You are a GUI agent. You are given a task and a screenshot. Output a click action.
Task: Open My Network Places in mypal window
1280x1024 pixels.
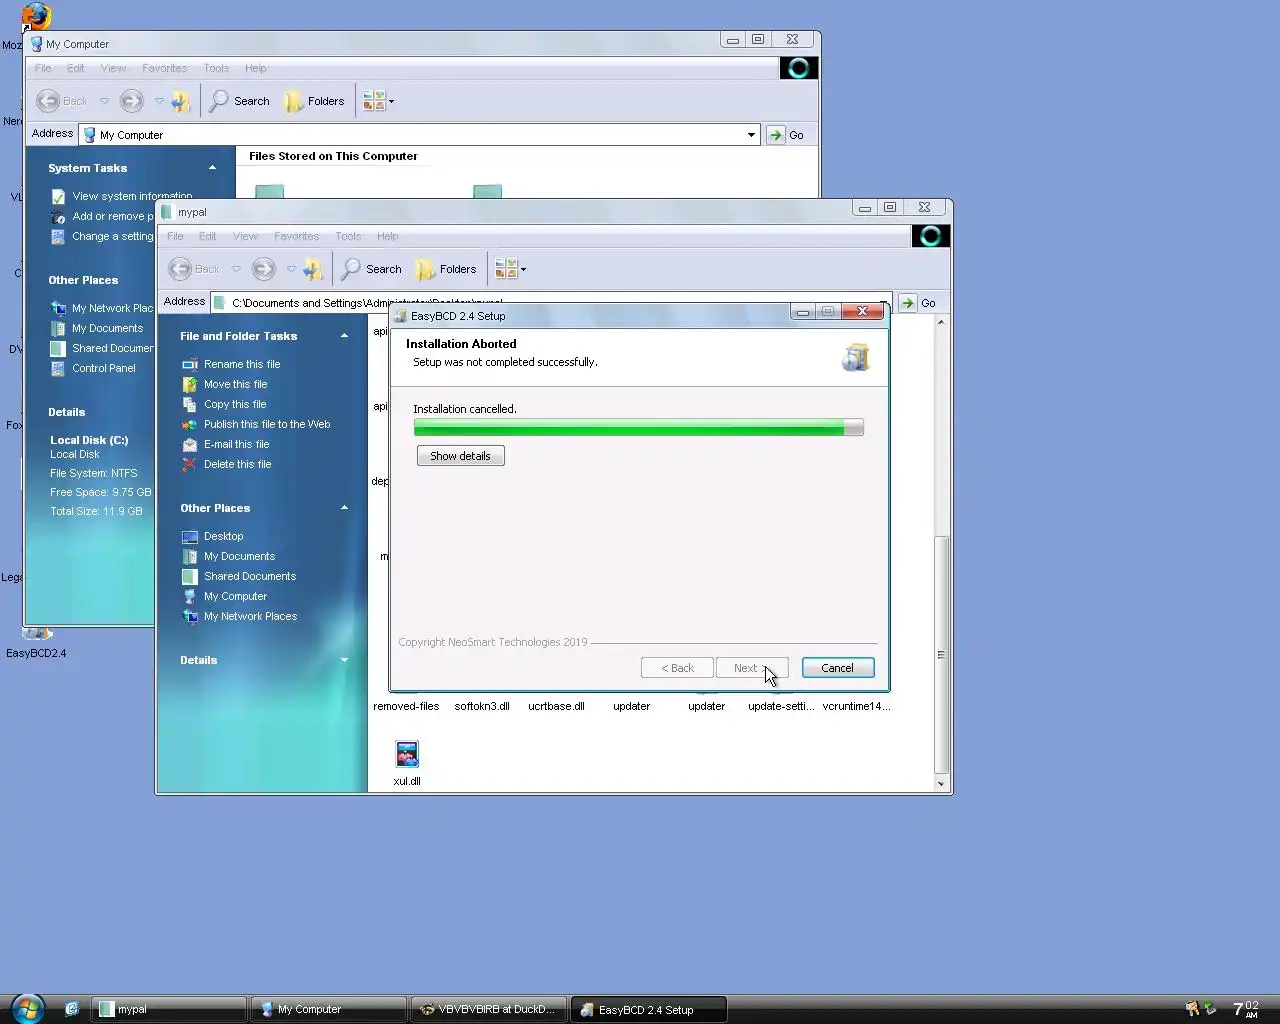pyautogui.click(x=250, y=616)
